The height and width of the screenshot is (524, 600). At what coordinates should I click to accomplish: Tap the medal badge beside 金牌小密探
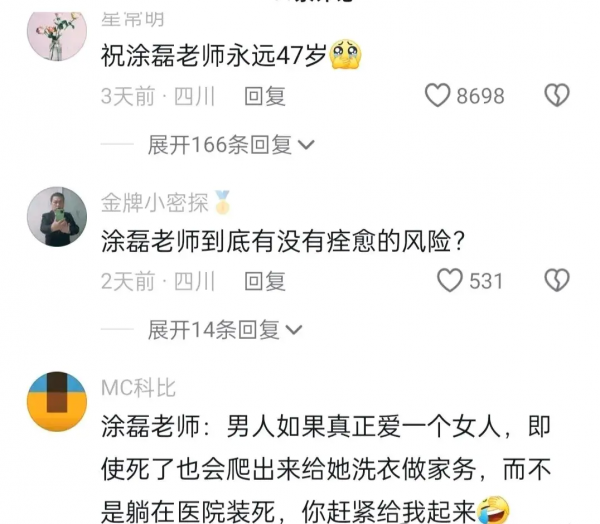tap(222, 202)
